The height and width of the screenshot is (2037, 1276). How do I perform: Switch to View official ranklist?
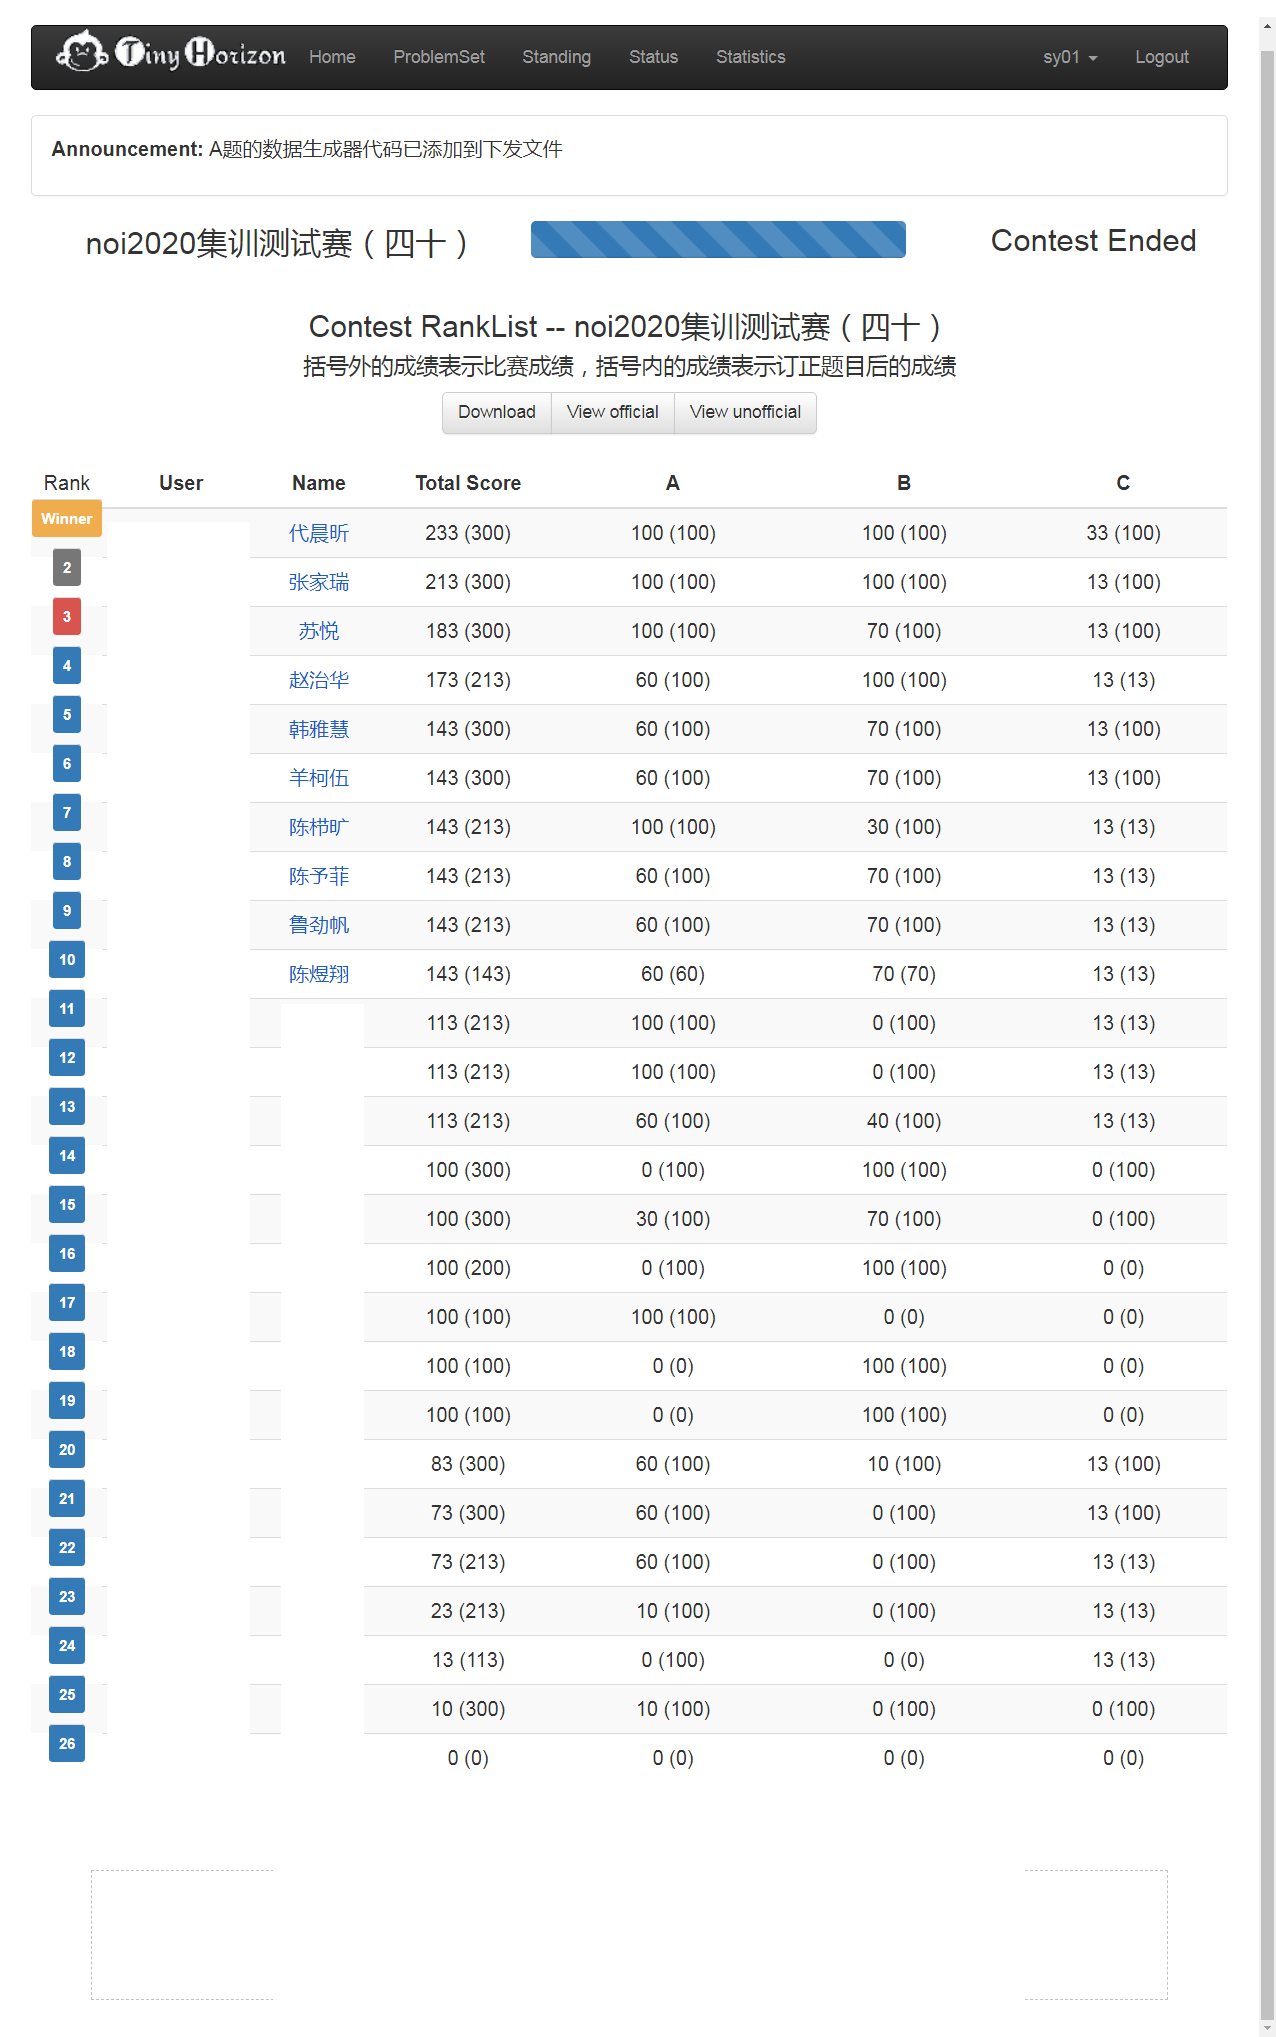point(612,412)
